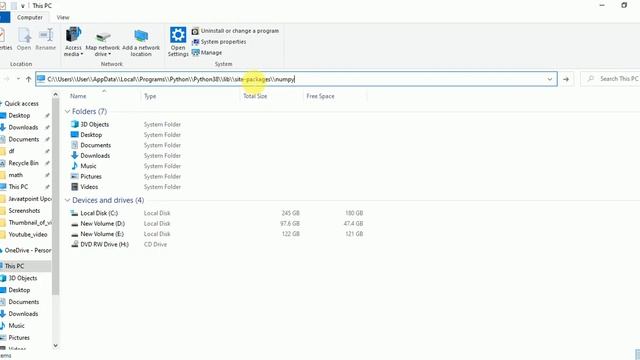Switch to the View ribbon tab

tap(63, 18)
